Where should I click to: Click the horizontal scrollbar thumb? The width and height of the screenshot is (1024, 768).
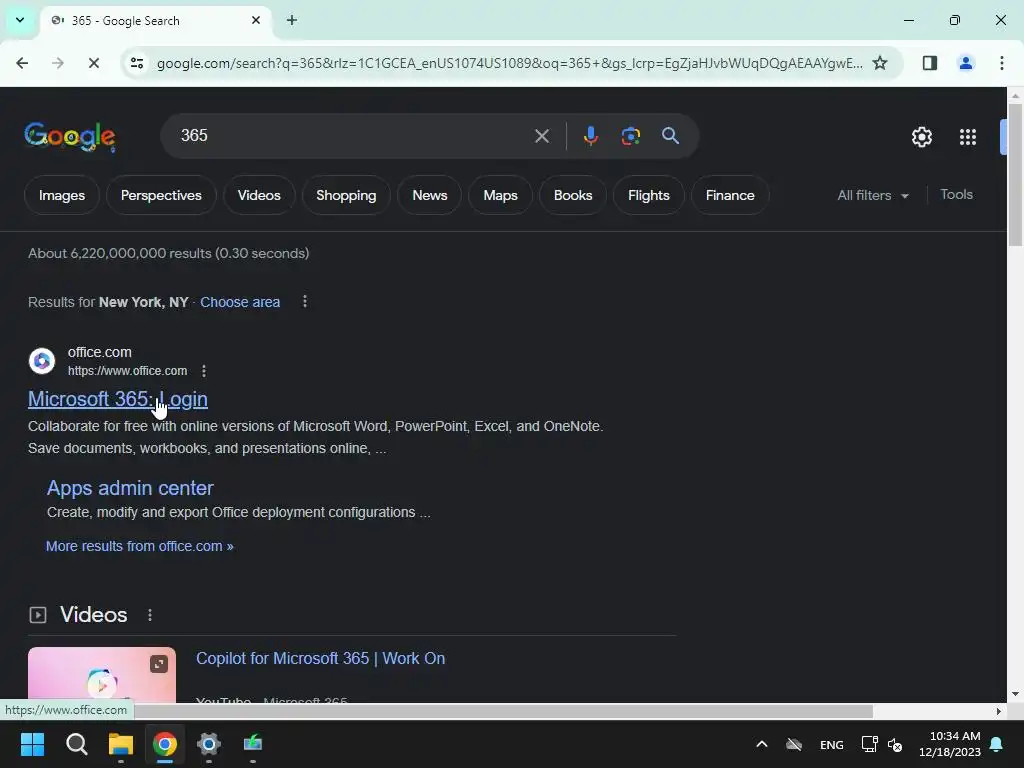point(503,711)
